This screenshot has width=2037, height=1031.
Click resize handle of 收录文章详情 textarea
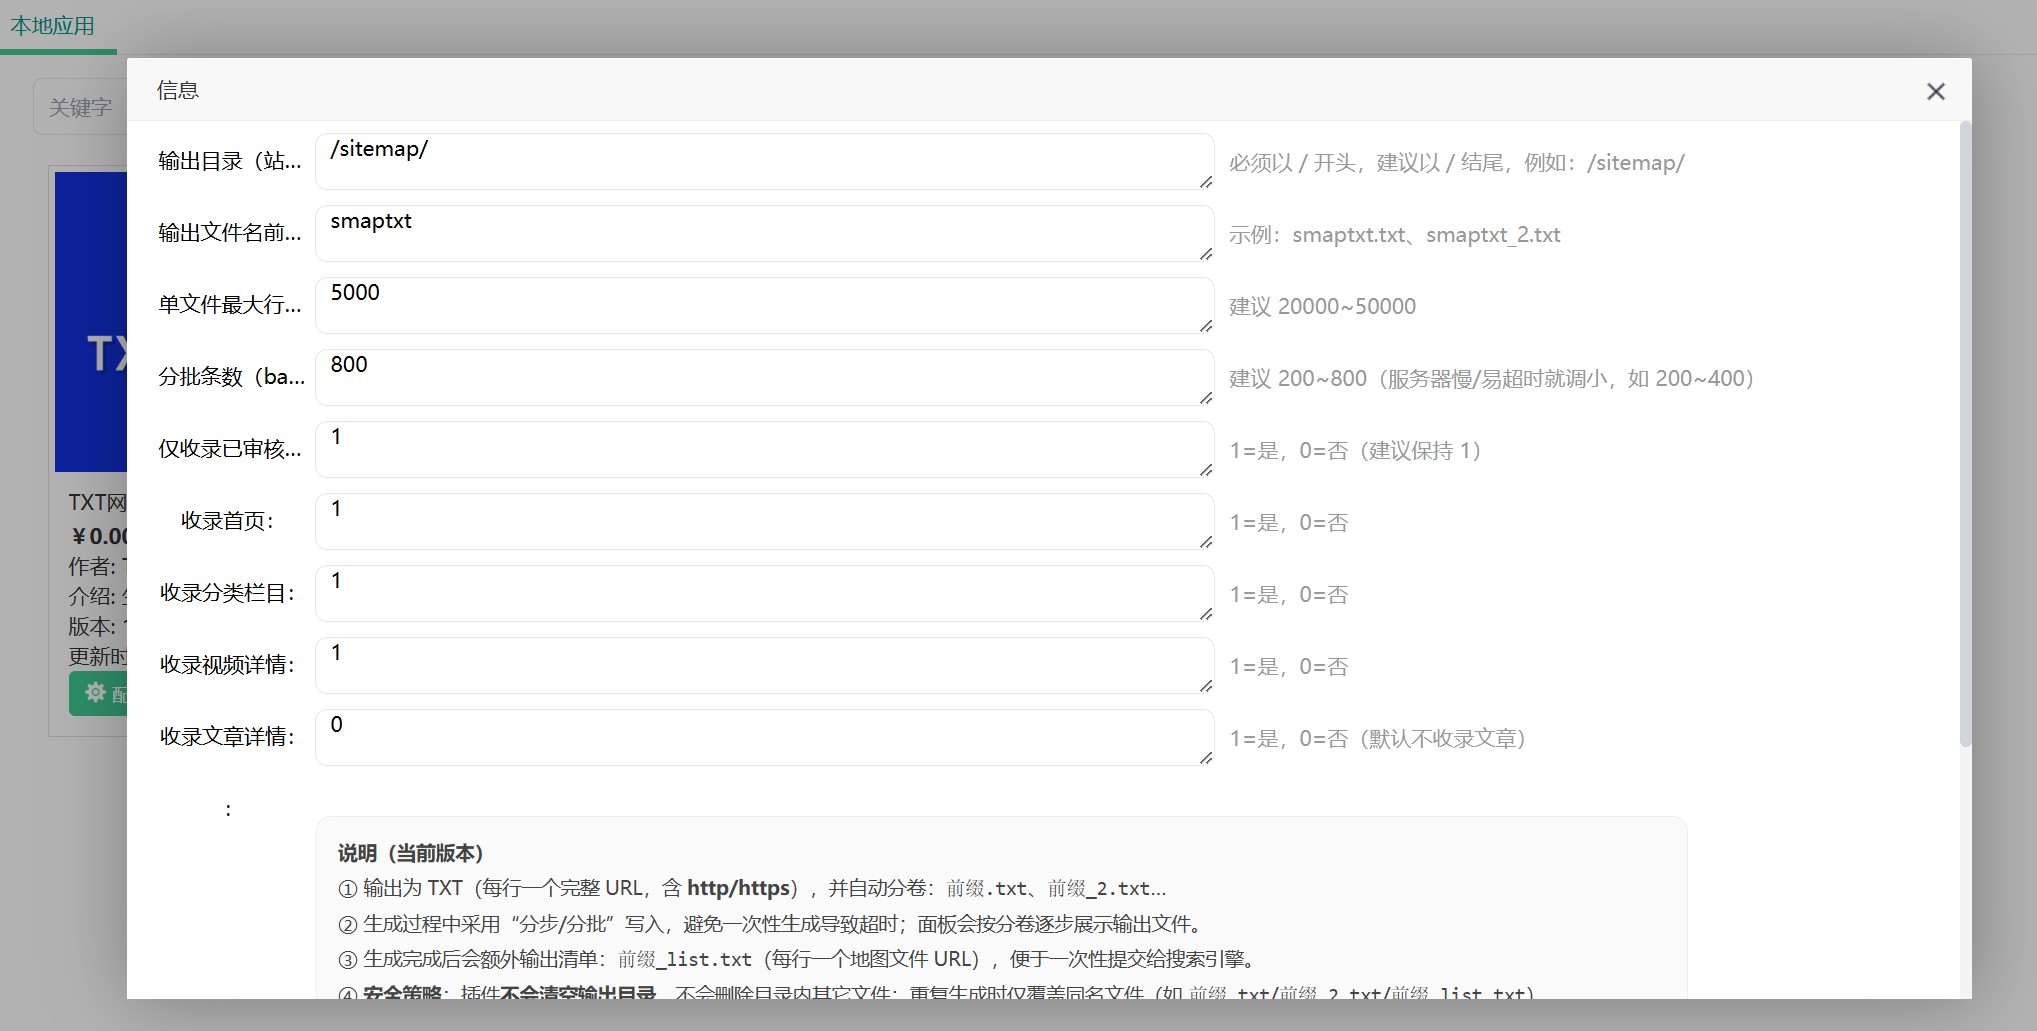tap(1206, 758)
